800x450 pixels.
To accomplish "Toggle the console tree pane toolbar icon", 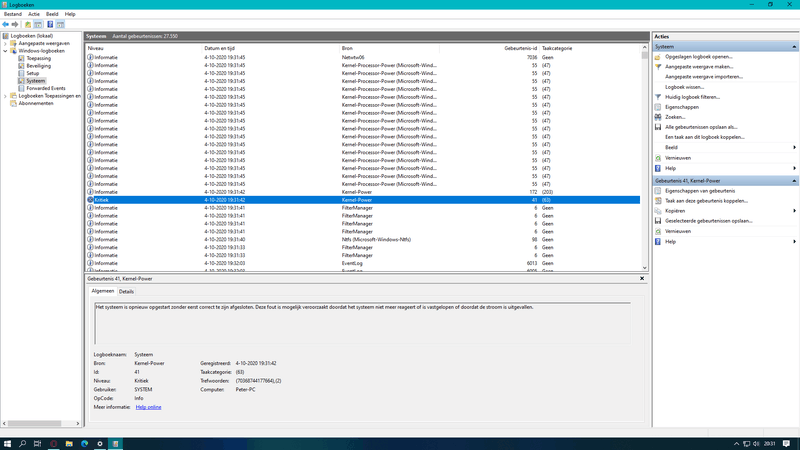I will pos(38,24).
